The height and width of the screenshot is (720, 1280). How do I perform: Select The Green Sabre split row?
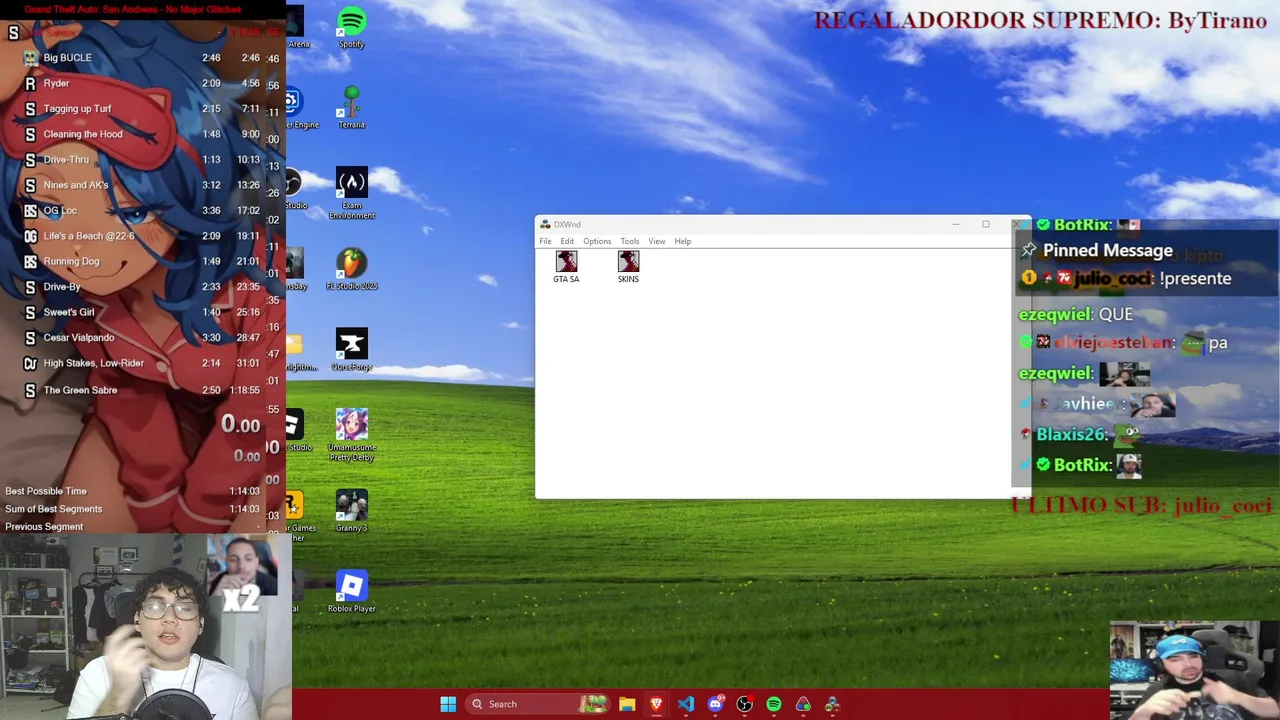tap(140, 390)
